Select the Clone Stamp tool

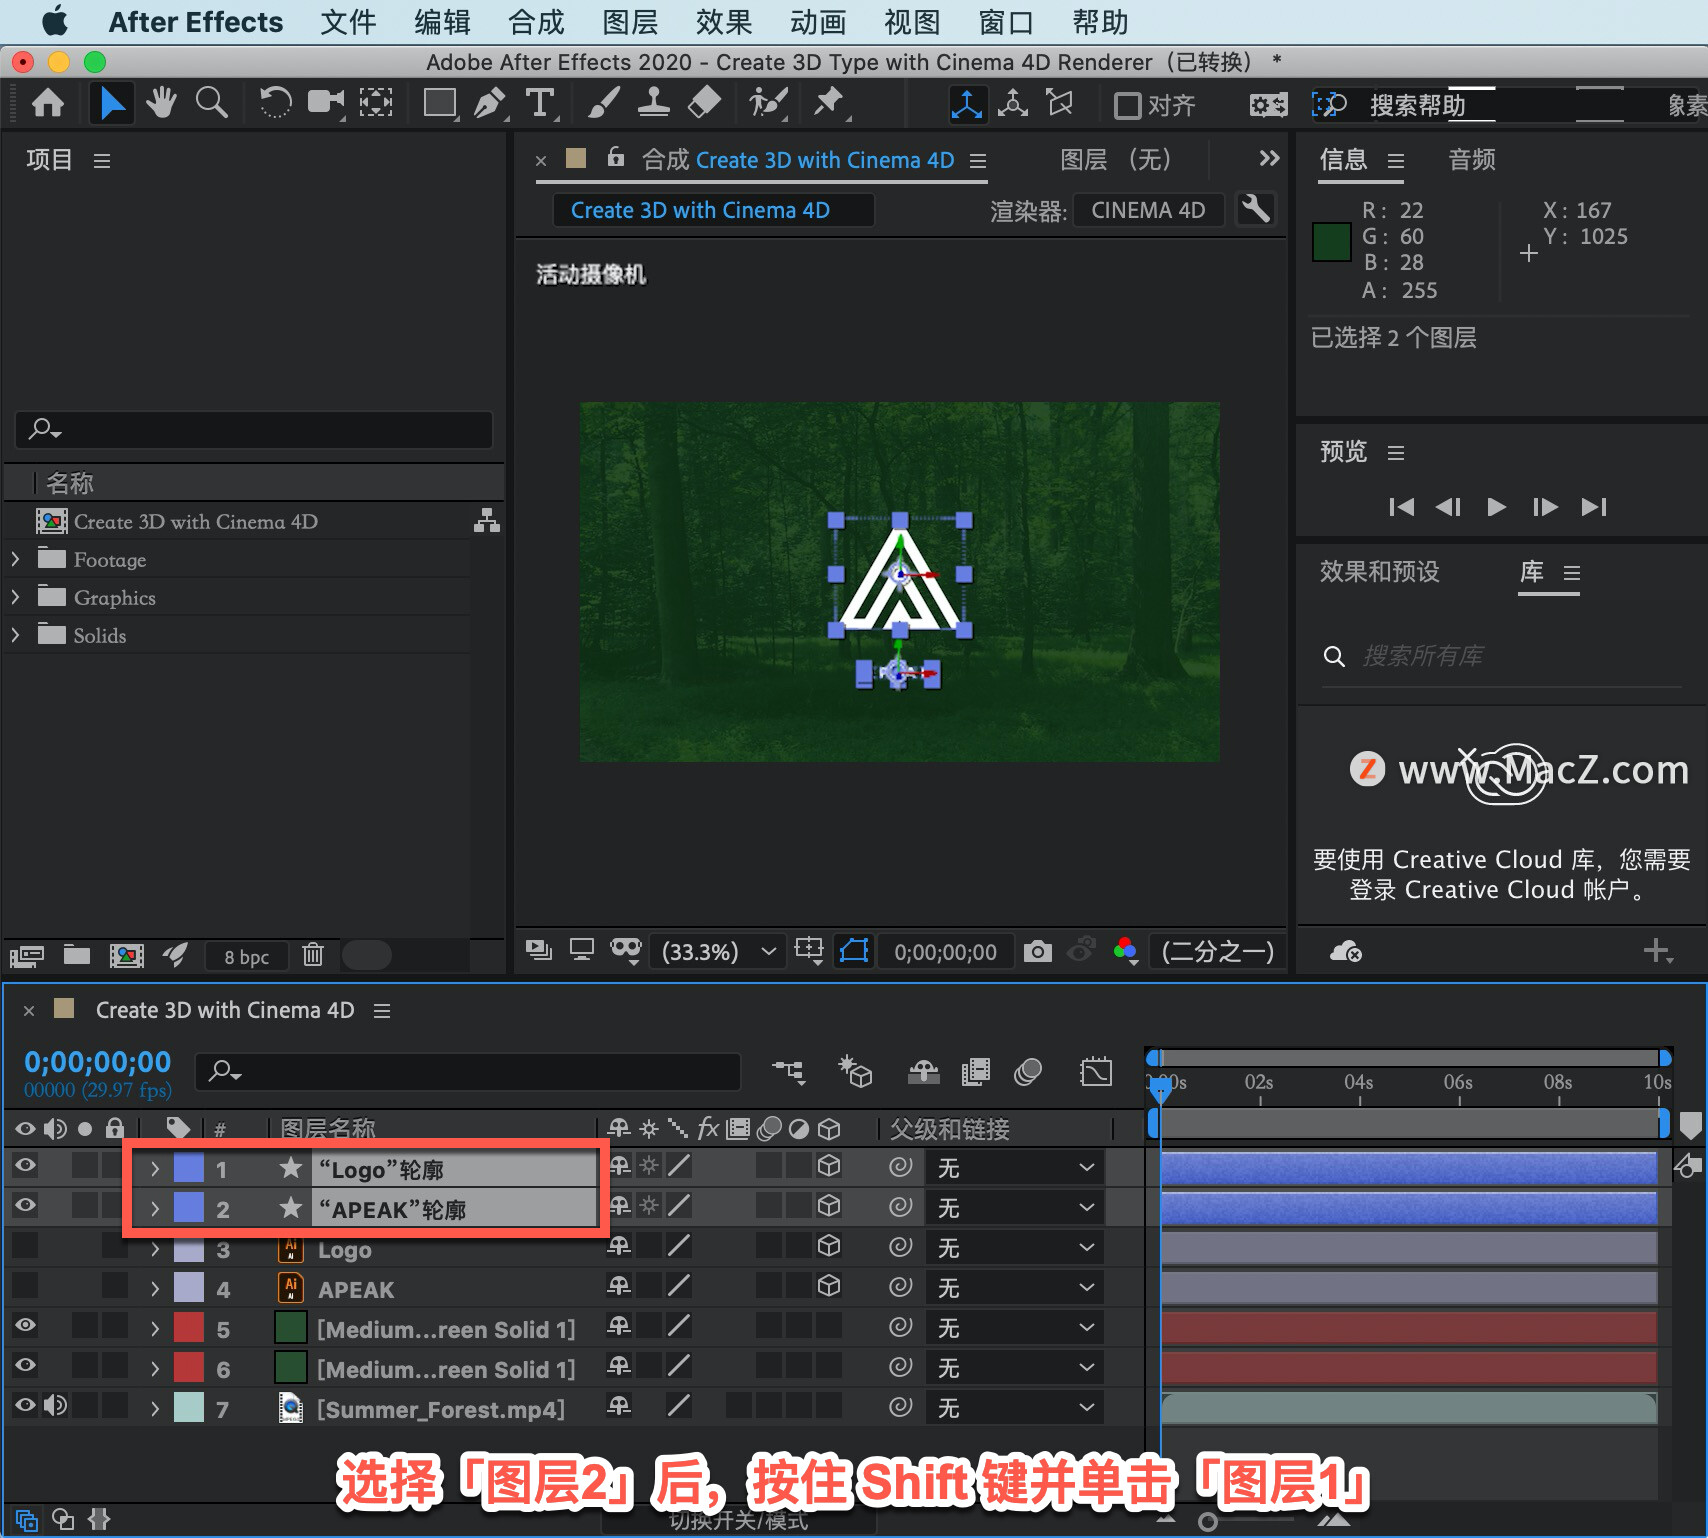tap(654, 103)
